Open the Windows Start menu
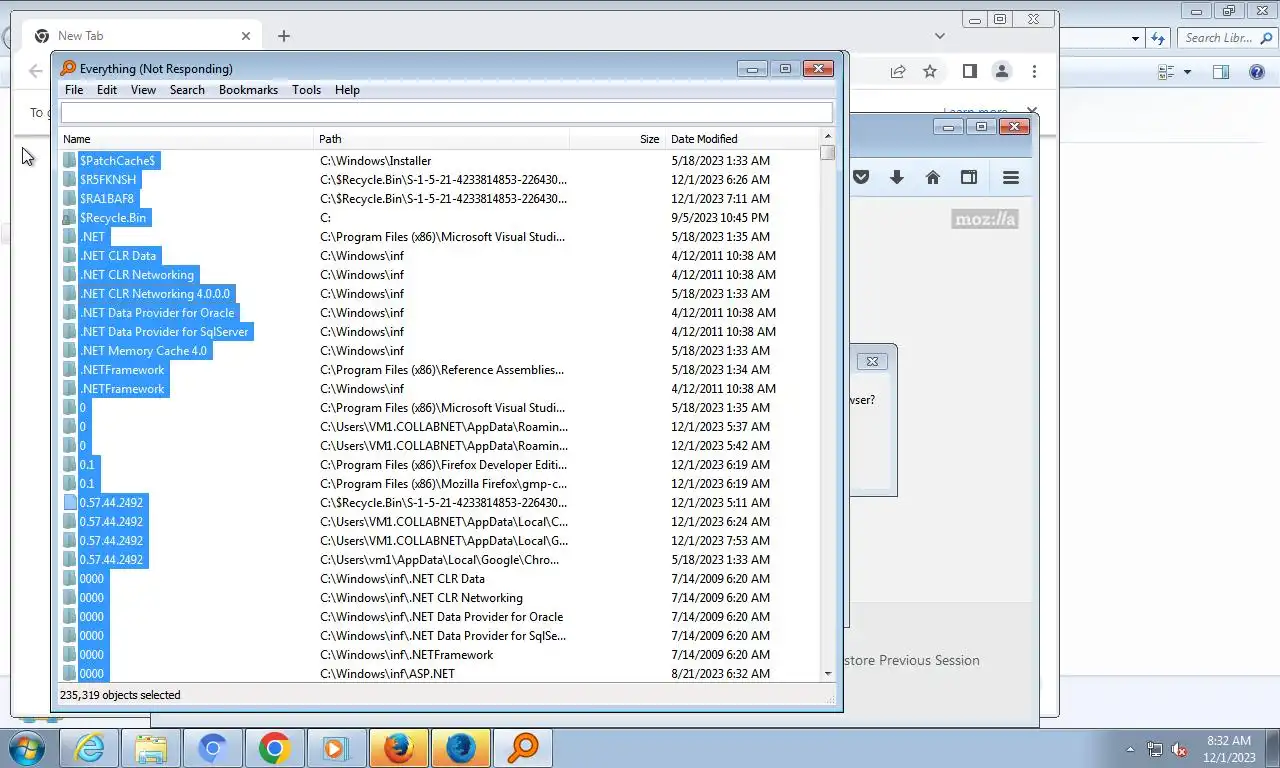Viewport: 1280px width, 768px height. click(x=25, y=748)
